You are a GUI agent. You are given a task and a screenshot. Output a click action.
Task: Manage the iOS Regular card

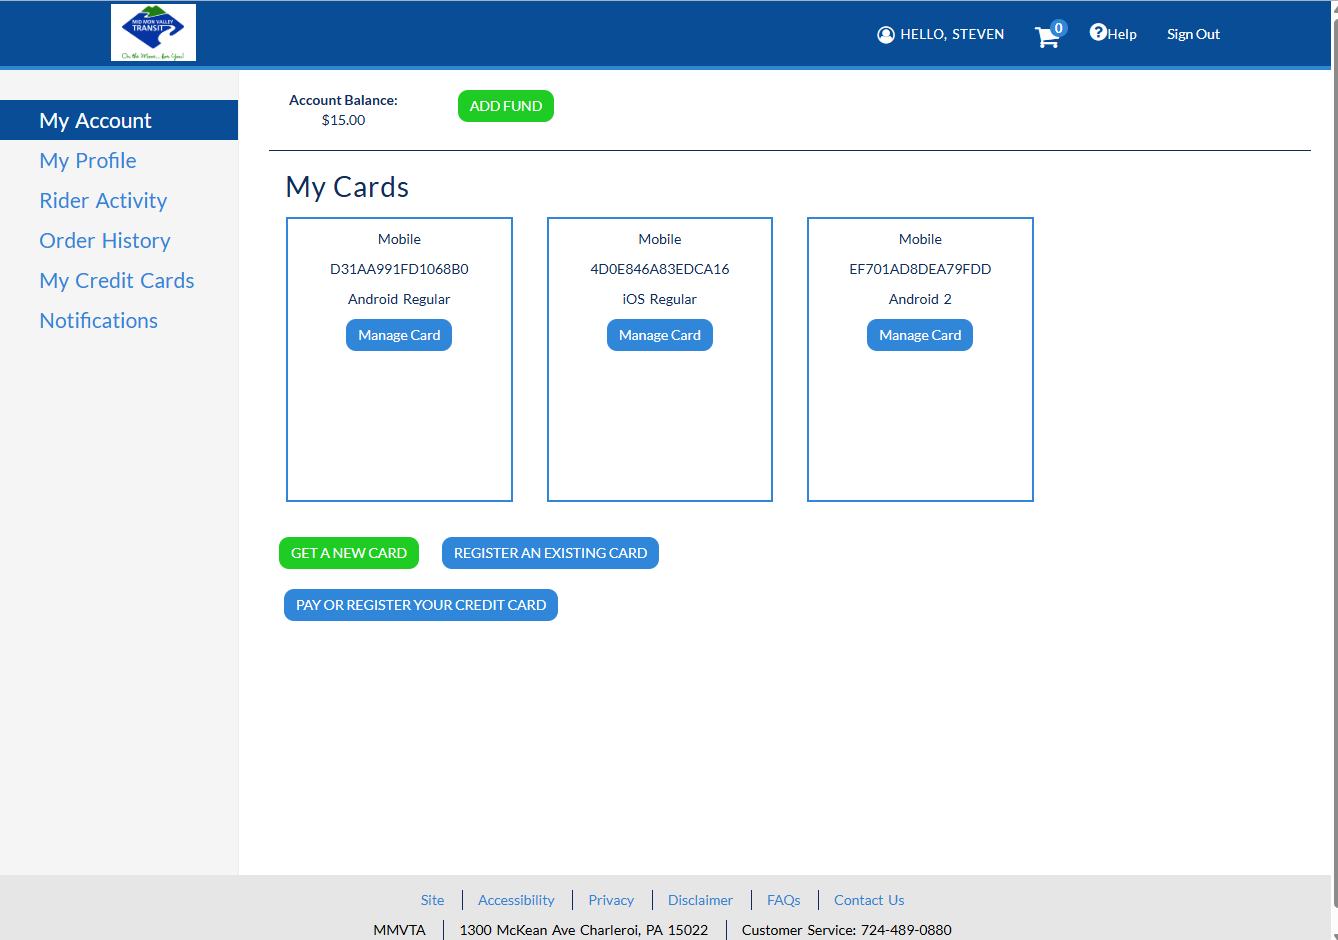(660, 335)
